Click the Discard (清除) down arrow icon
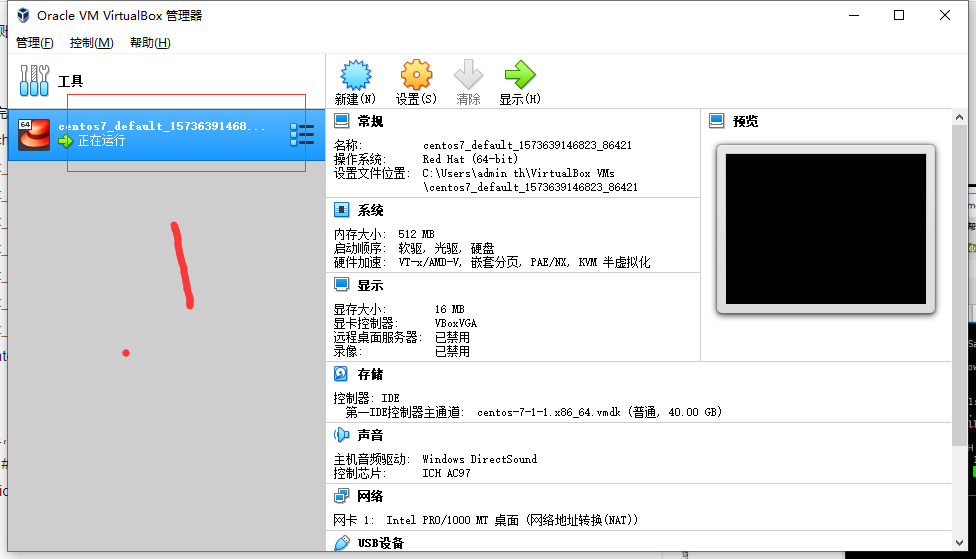 pos(468,75)
